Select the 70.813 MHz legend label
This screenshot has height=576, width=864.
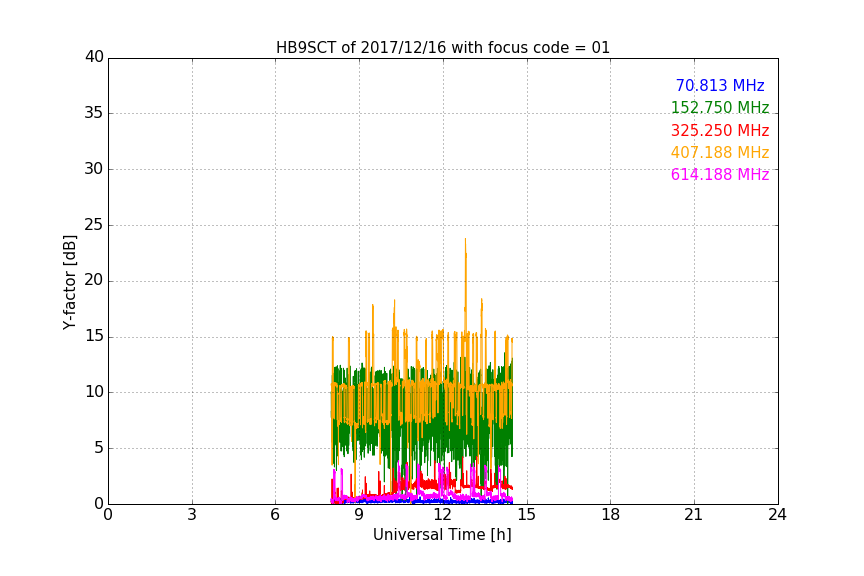click(x=720, y=85)
